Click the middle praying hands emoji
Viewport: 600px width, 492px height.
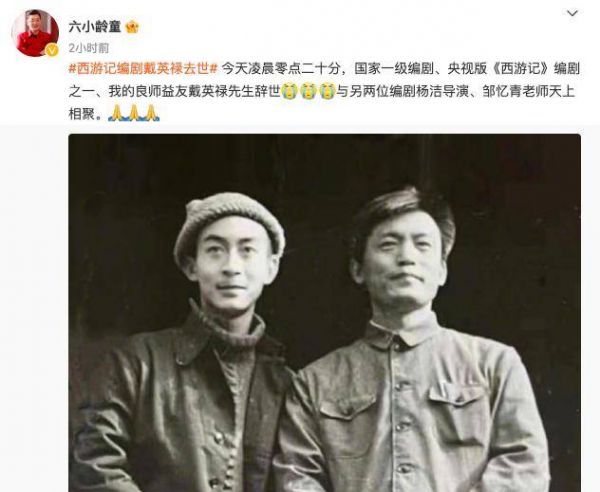pyautogui.click(x=134, y=113)
